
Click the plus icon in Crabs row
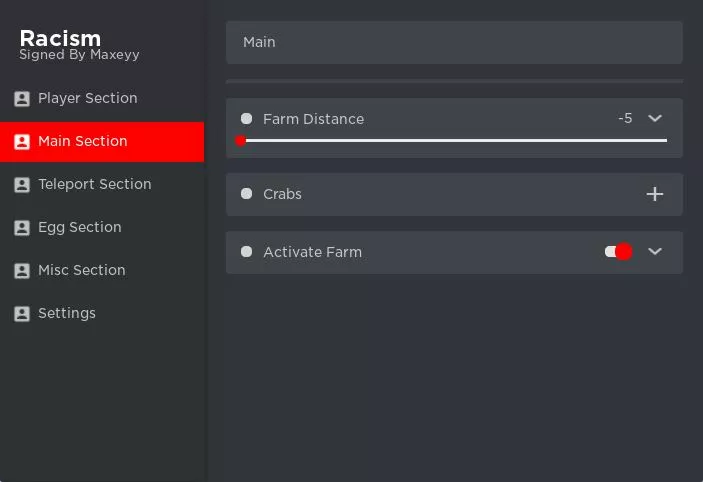655,194
